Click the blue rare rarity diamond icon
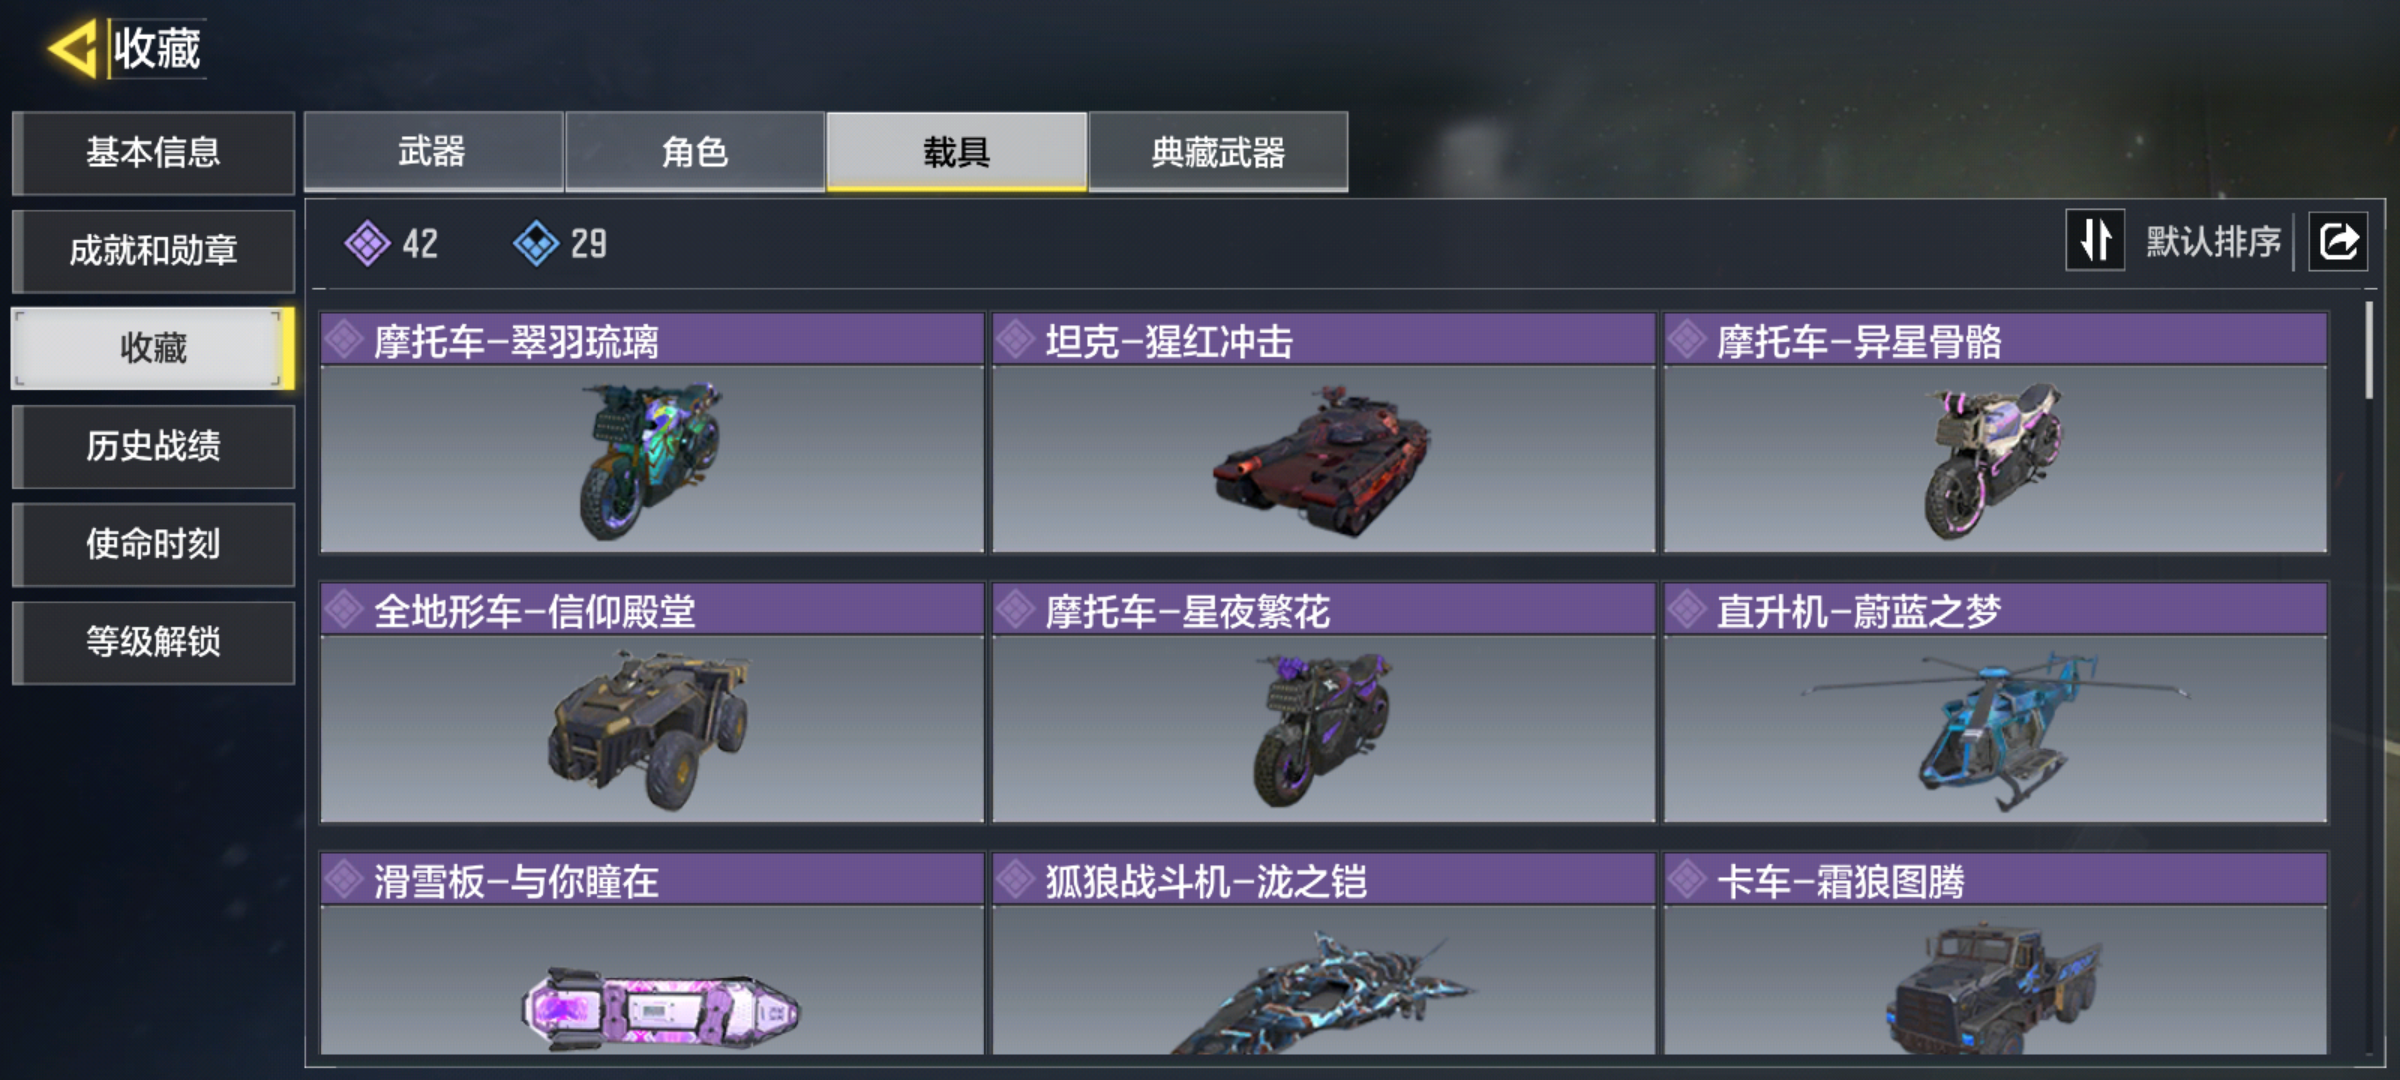 (x=536, y=243)
